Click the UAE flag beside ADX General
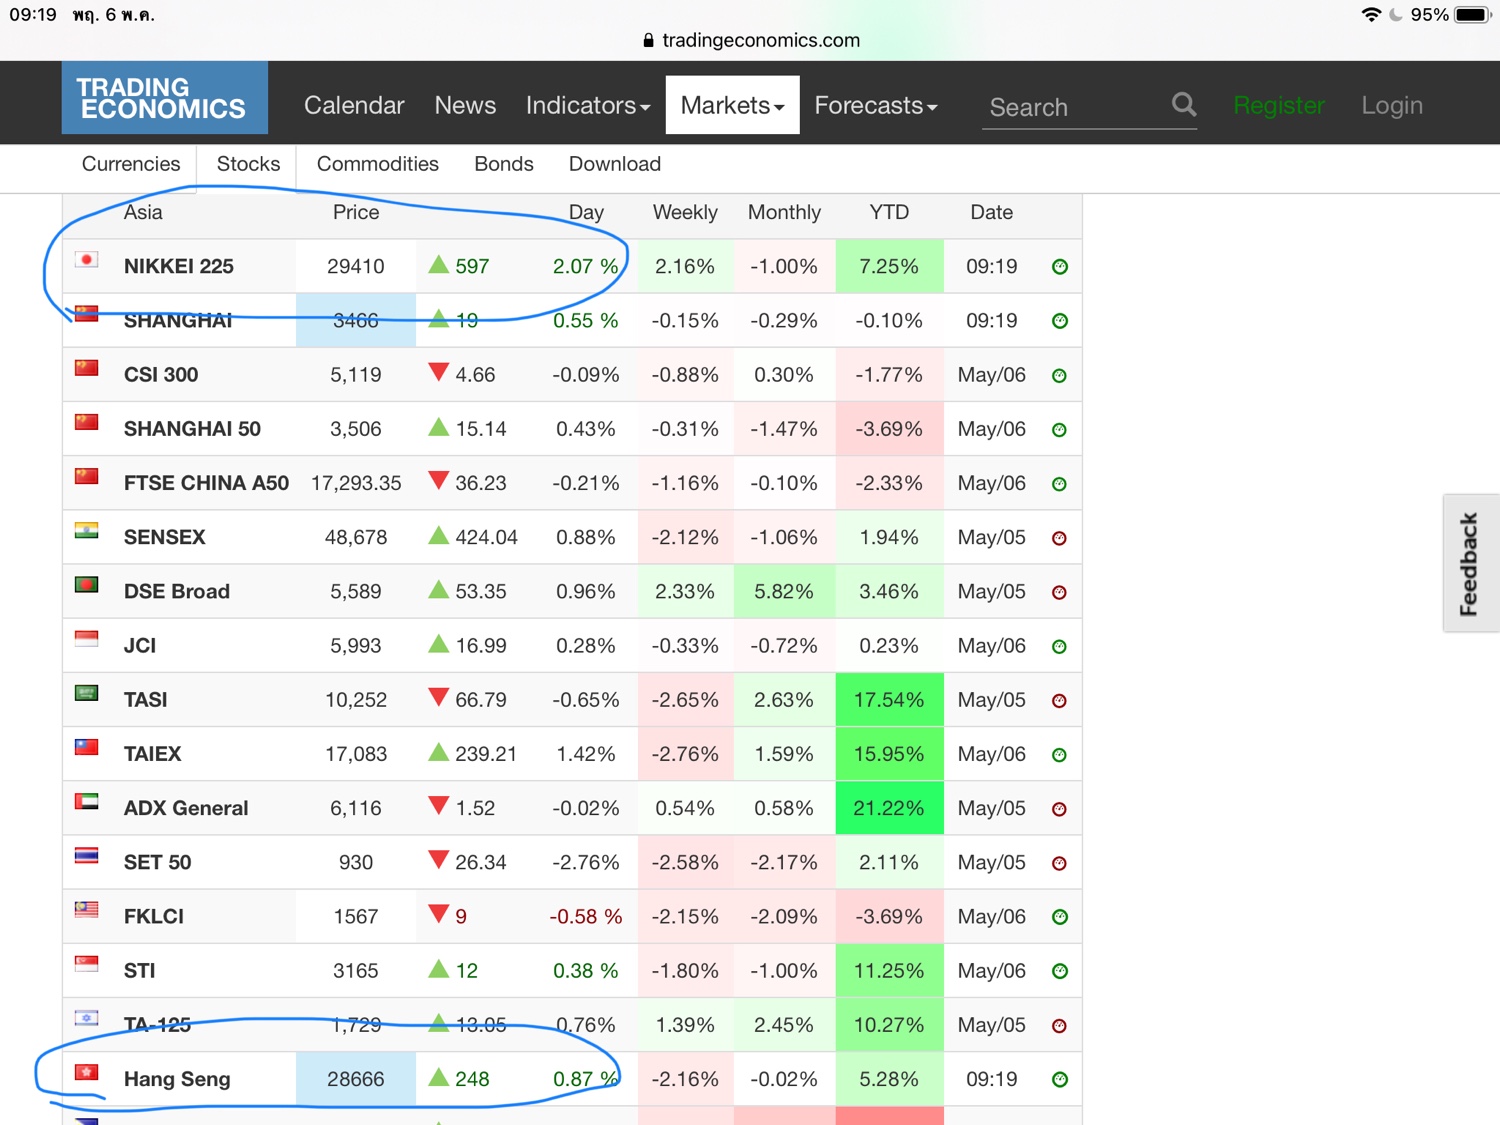Viewport: 1500px width, 1125px height. click(87, 801)
